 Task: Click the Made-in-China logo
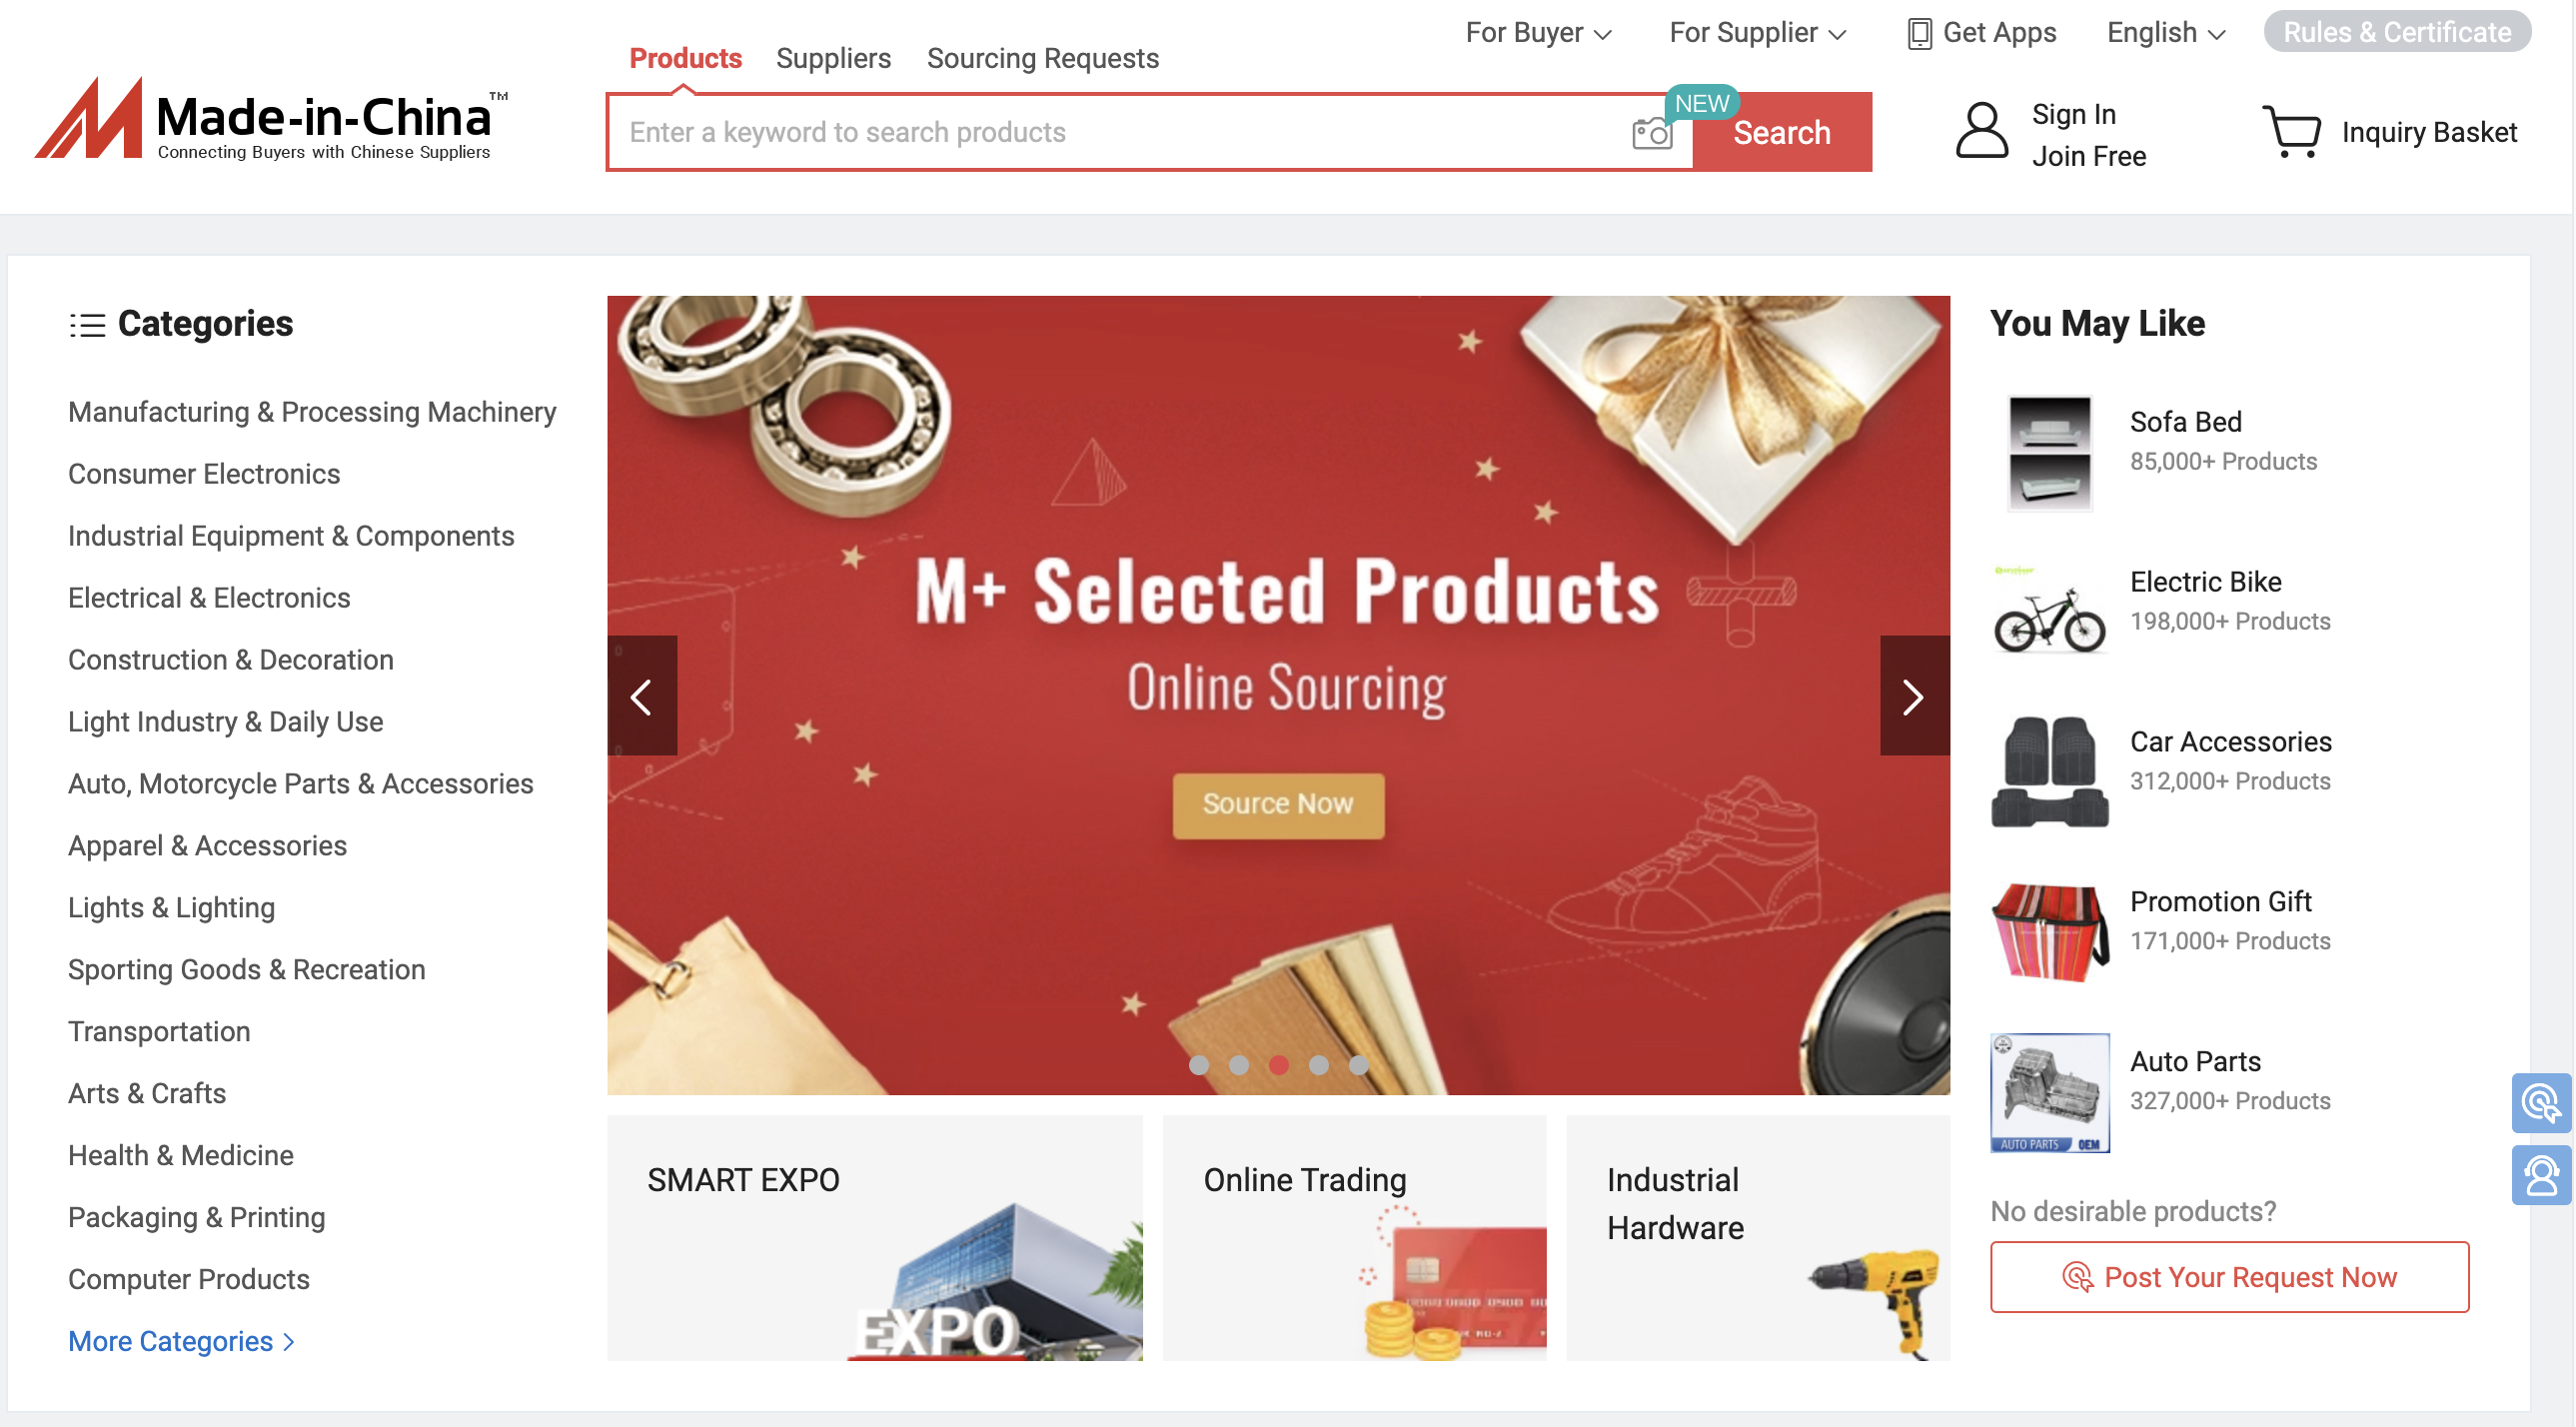pyautogui.click(x=271, y=120)
